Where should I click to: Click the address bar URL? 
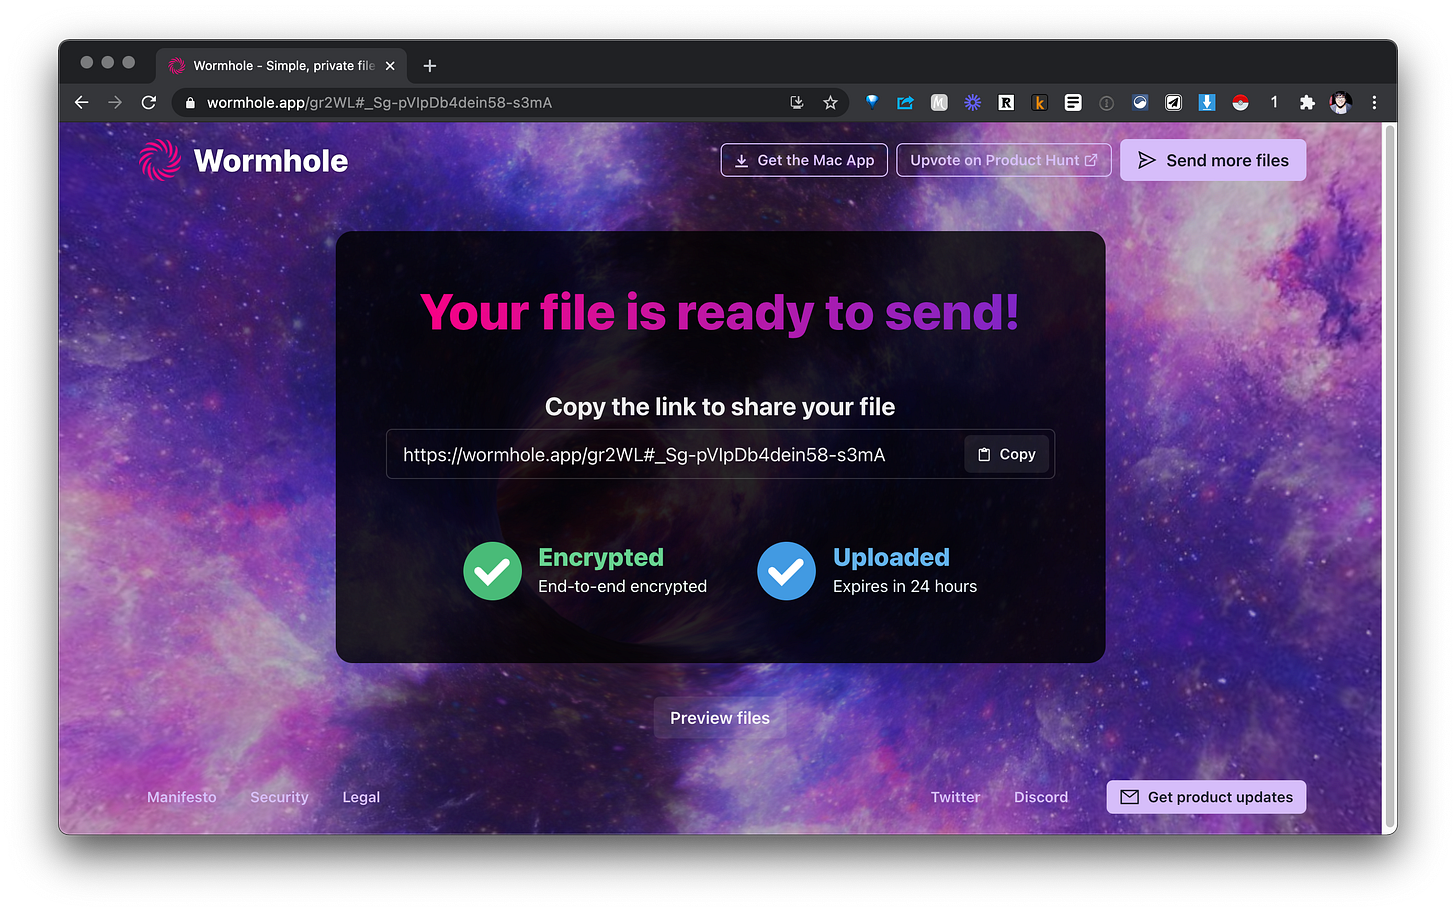tap(379, 102)
